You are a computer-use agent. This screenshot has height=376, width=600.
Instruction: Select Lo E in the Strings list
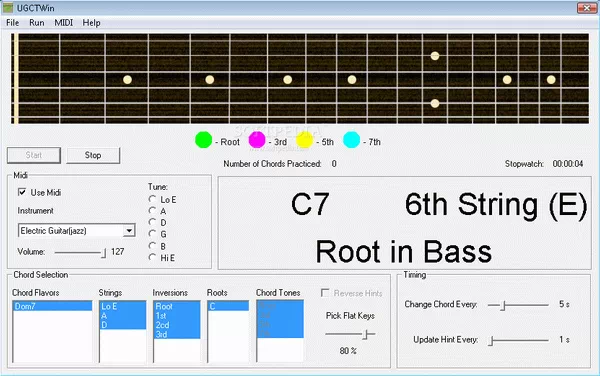(x=122, y=306)
